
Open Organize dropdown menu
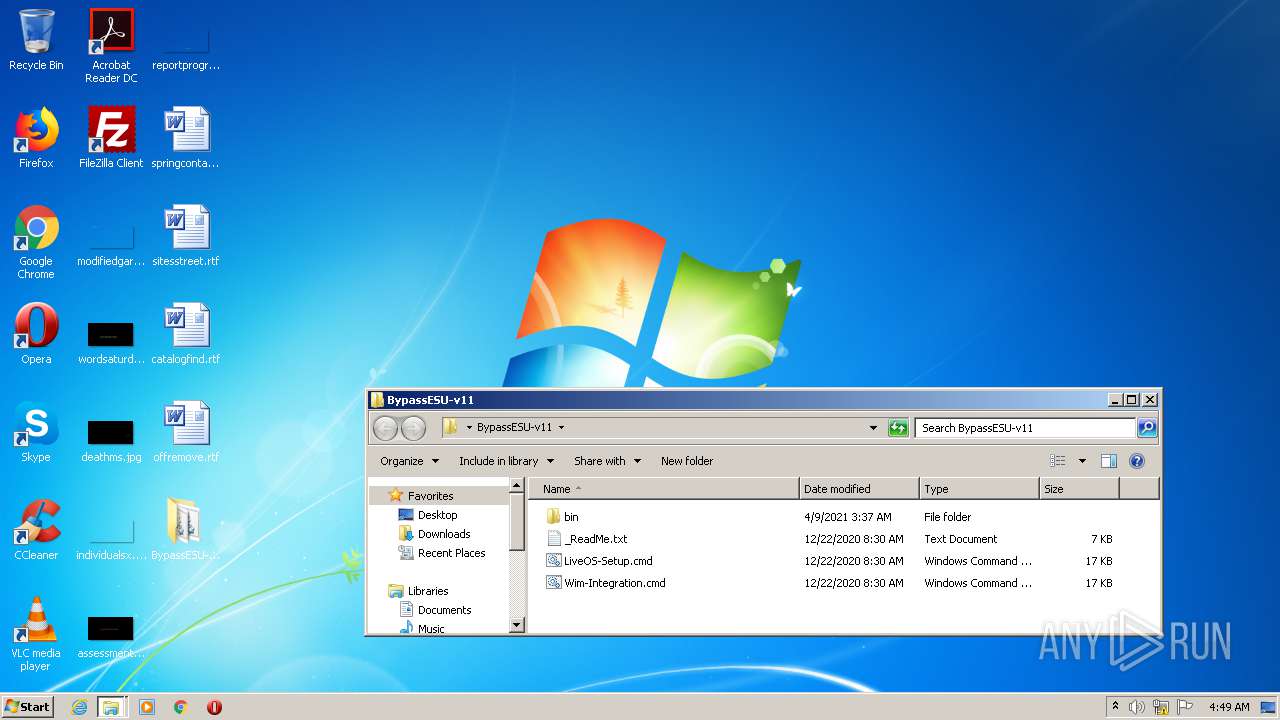click(x=409, y=461)
